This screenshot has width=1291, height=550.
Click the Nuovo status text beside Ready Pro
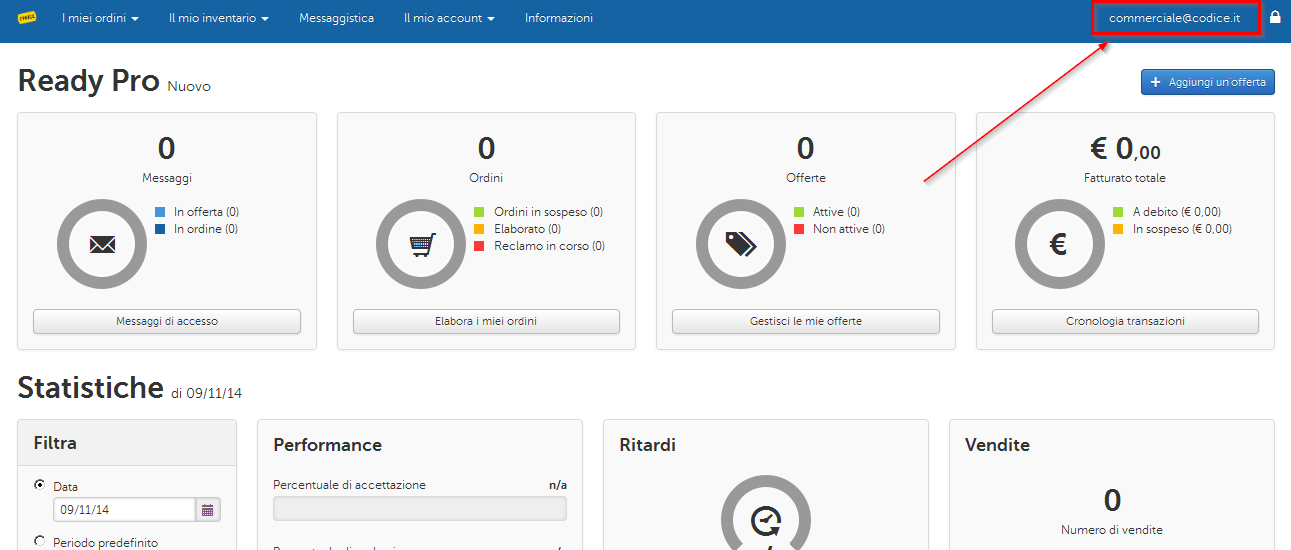tap(189, 87)
